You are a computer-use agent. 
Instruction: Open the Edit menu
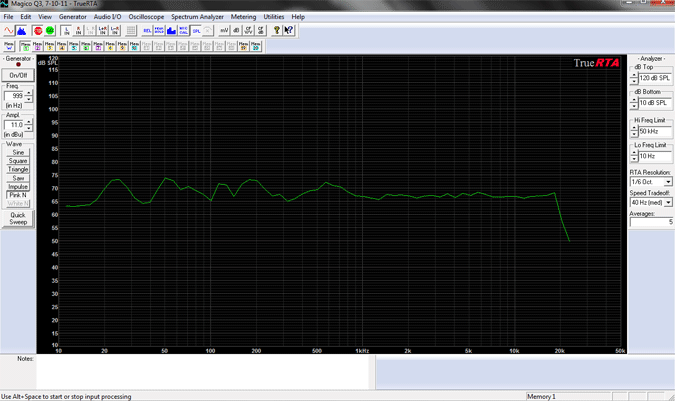point(26,17)
